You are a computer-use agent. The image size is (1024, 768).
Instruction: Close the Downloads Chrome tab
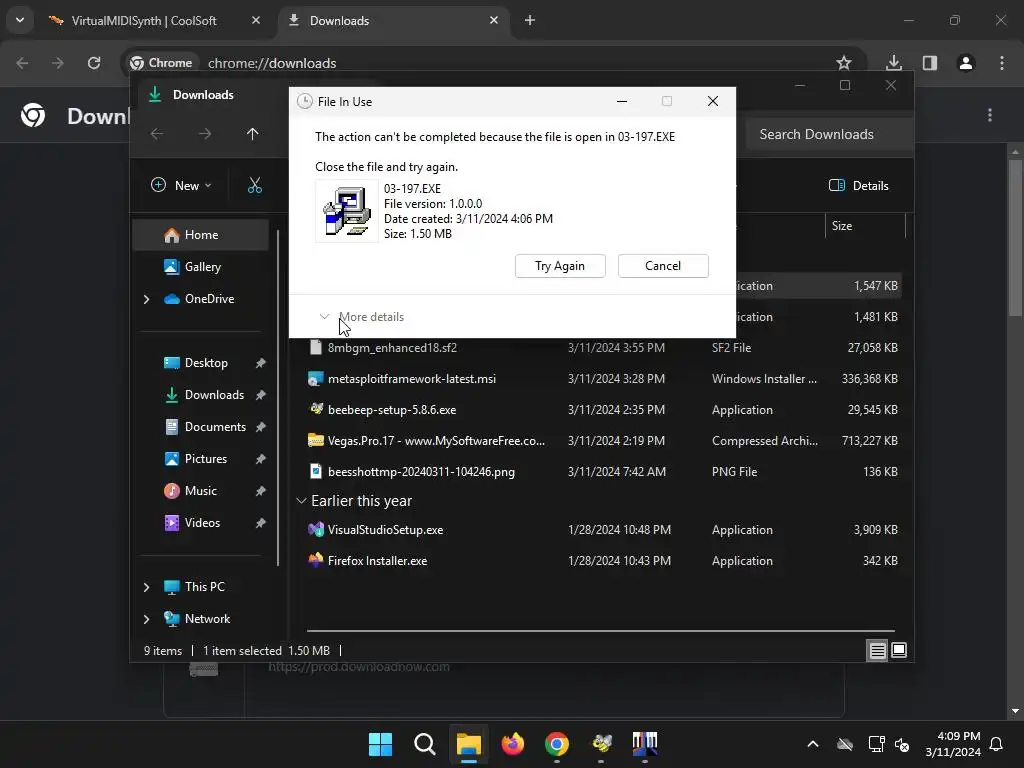(494, 20)
